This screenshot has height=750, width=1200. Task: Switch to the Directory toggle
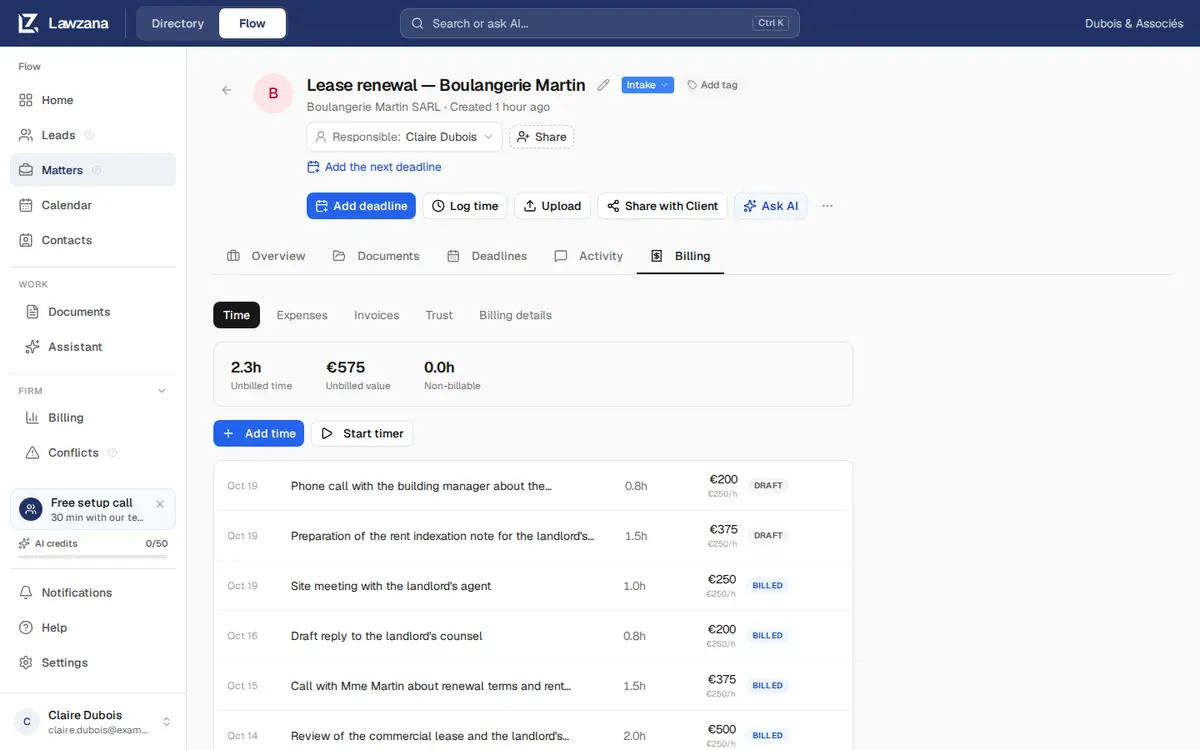tap(178, 23)
